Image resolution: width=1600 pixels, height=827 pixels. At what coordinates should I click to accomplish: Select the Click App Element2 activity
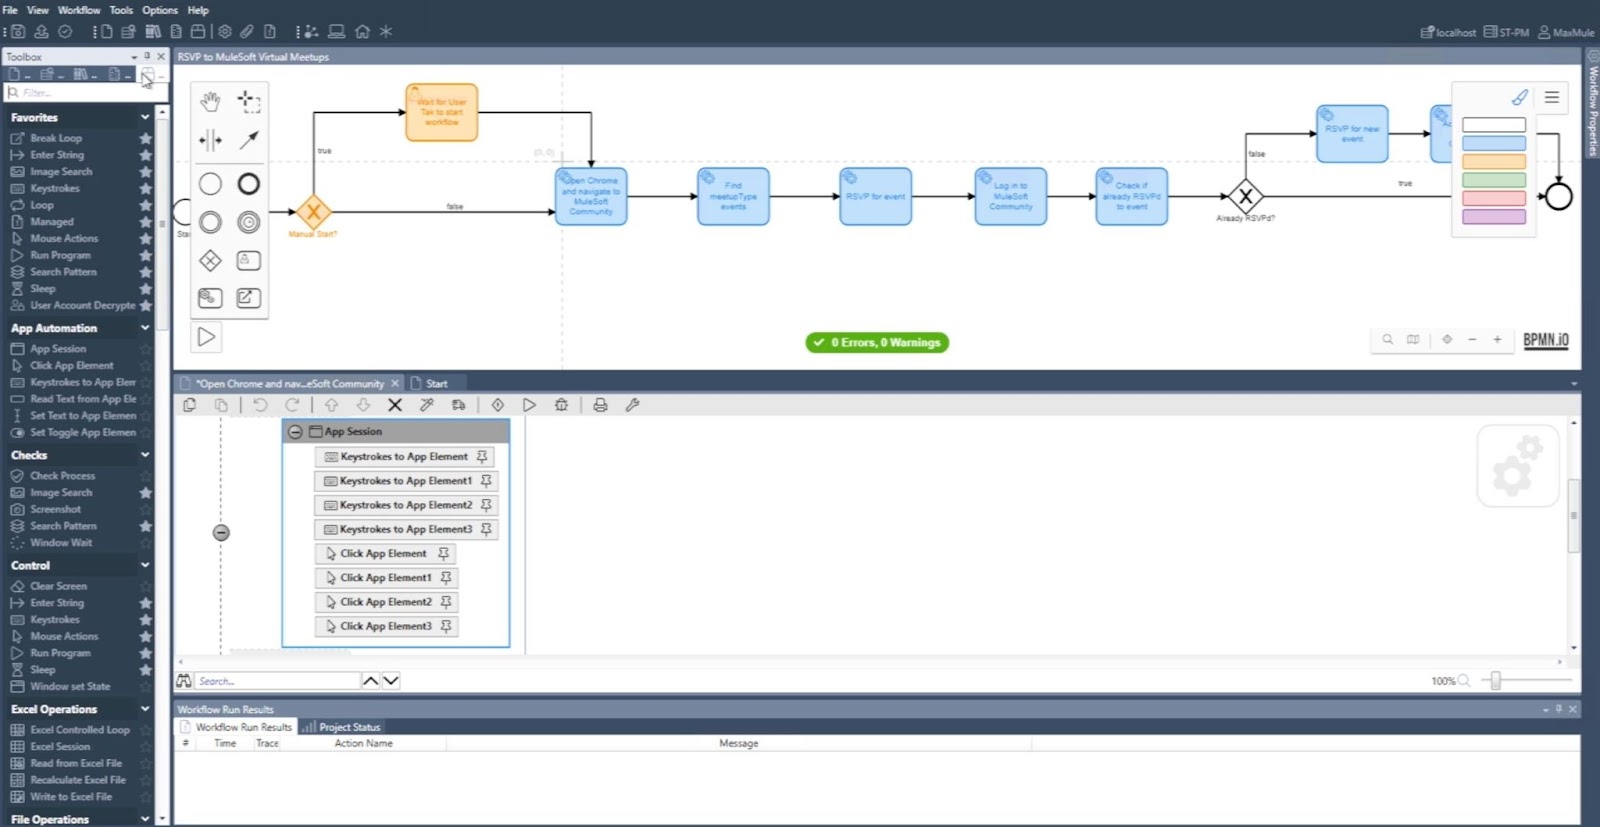pos(386,602)
